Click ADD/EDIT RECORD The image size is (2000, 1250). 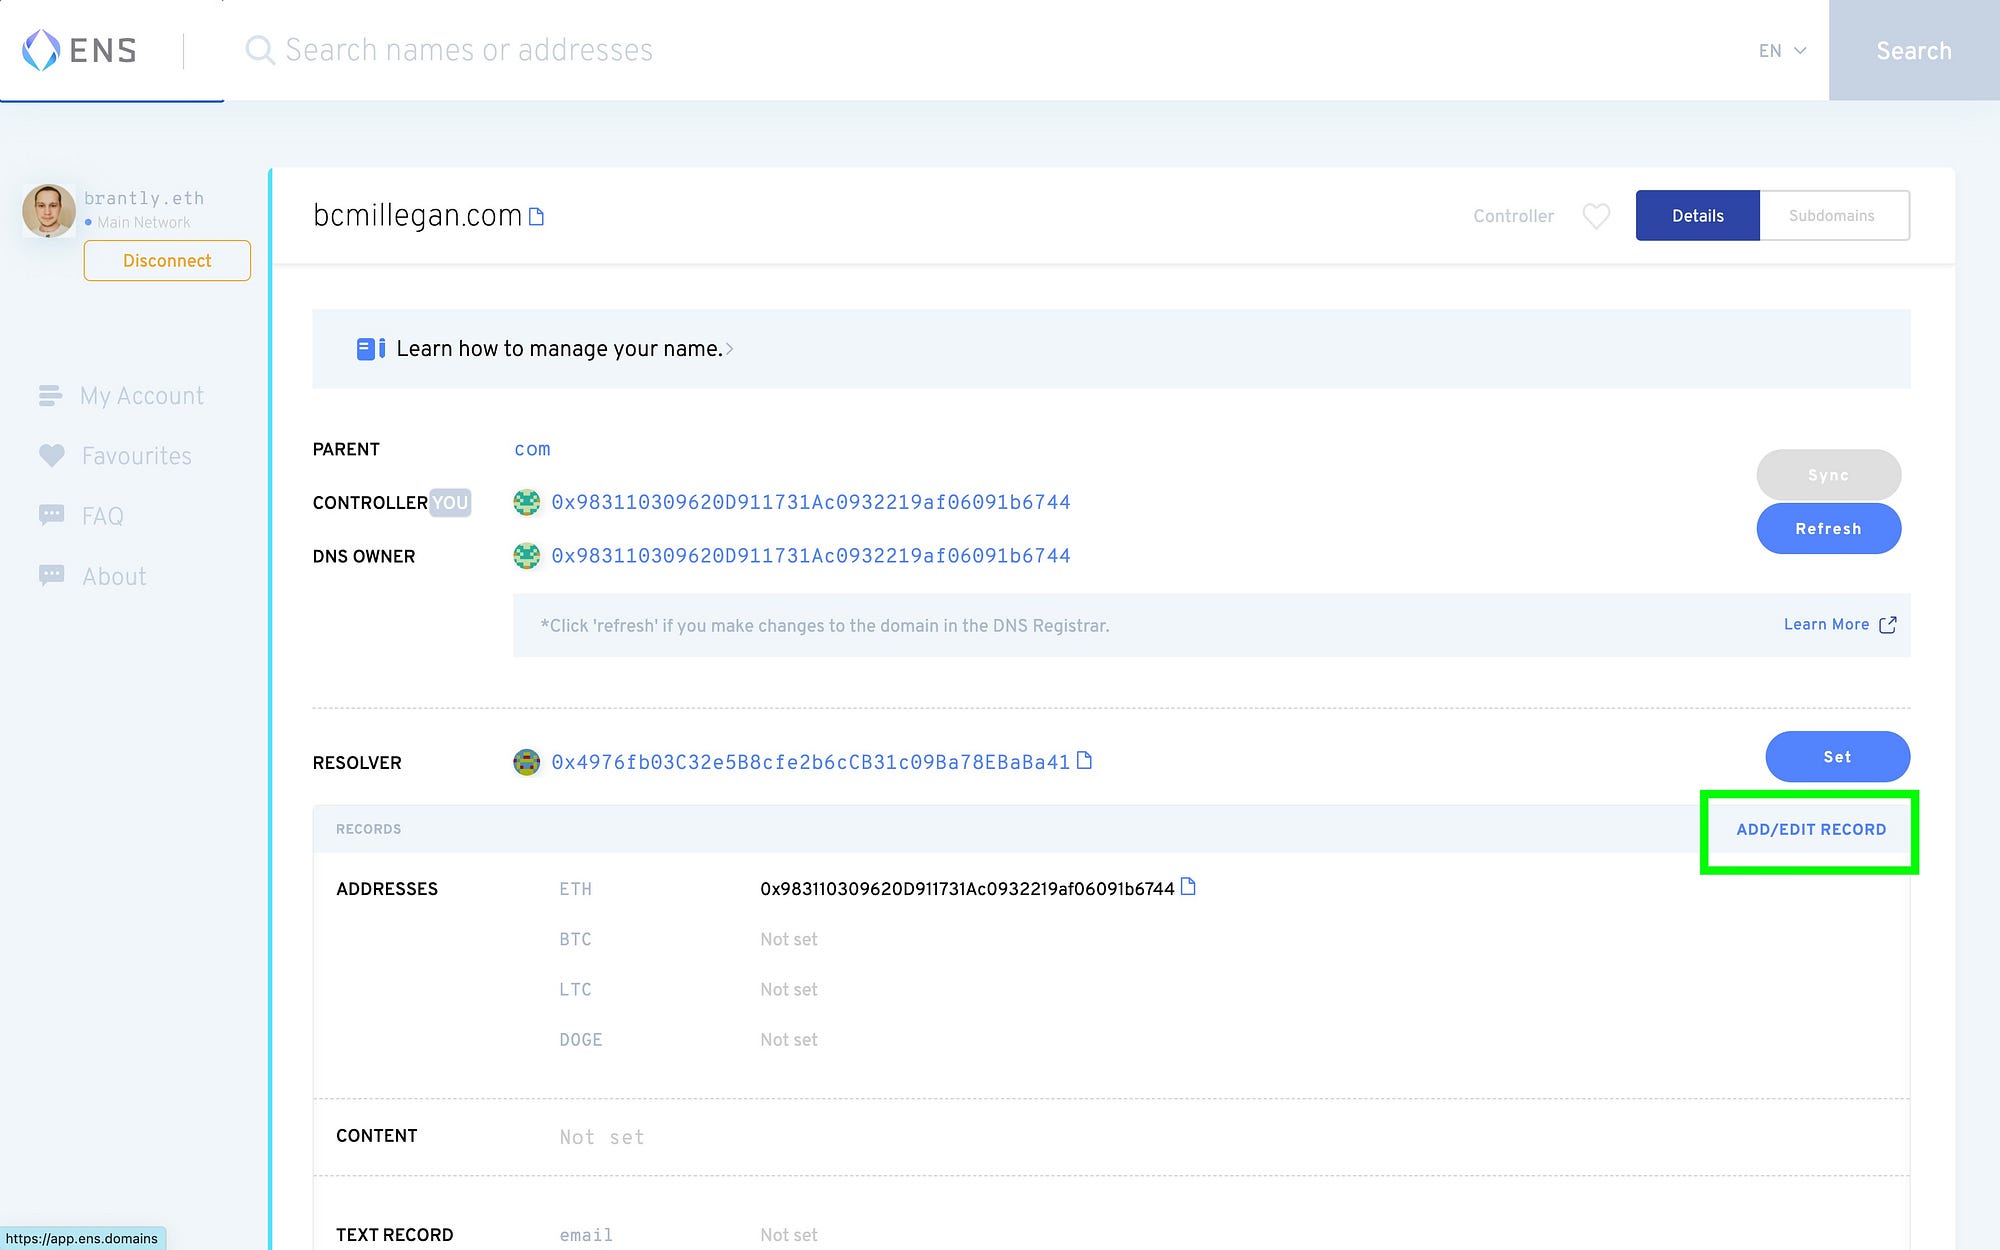pos(1811,830)
